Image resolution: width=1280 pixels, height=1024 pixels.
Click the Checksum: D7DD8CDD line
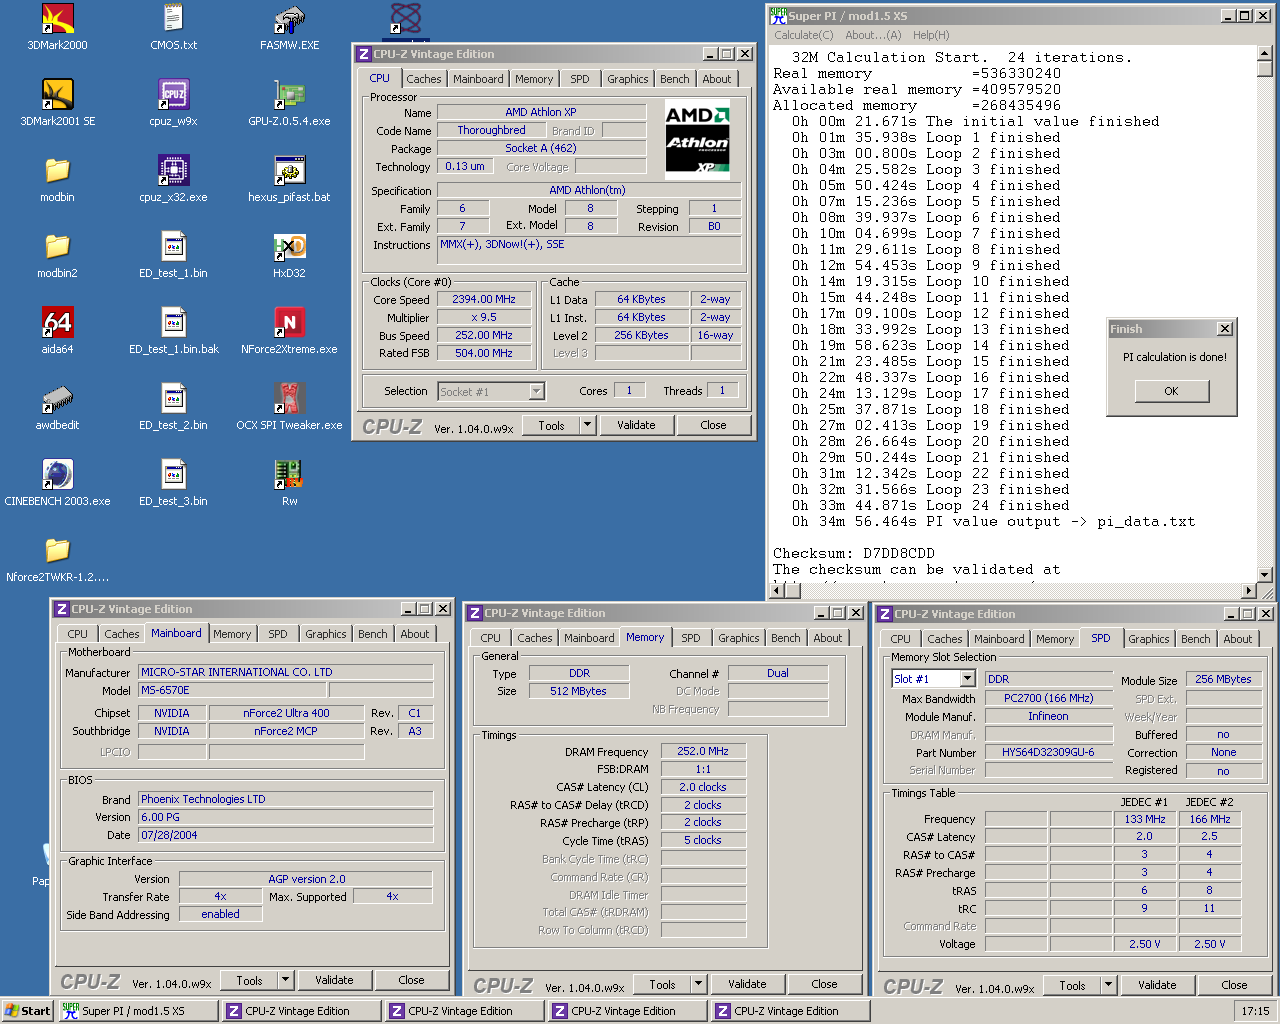pos(854,553)
